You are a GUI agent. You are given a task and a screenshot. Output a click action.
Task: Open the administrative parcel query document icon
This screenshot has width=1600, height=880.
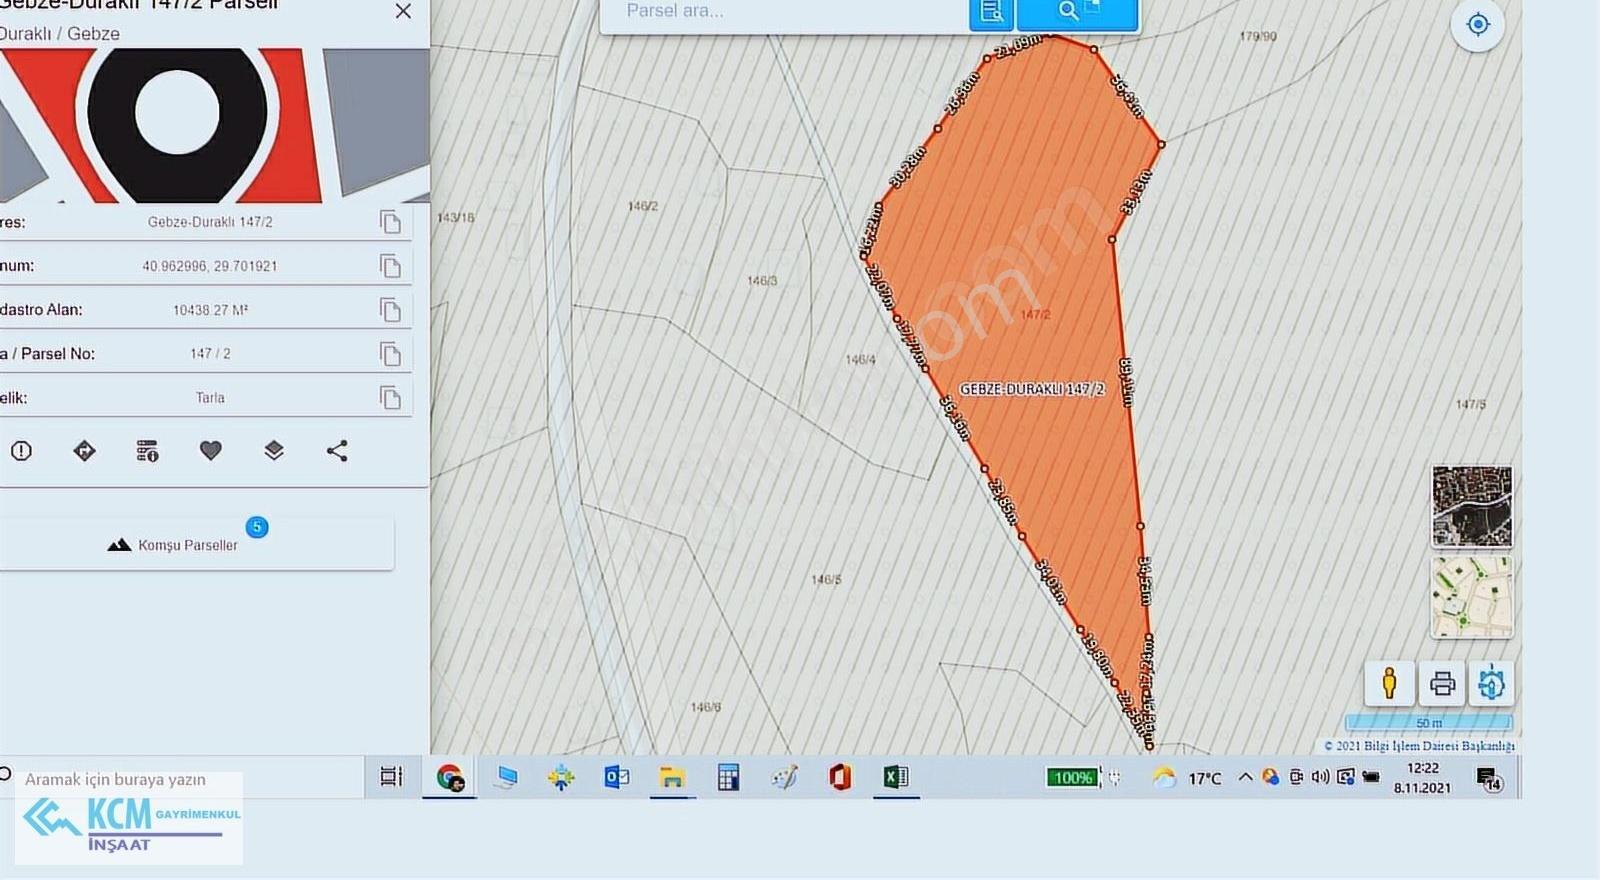click(992, 12)
